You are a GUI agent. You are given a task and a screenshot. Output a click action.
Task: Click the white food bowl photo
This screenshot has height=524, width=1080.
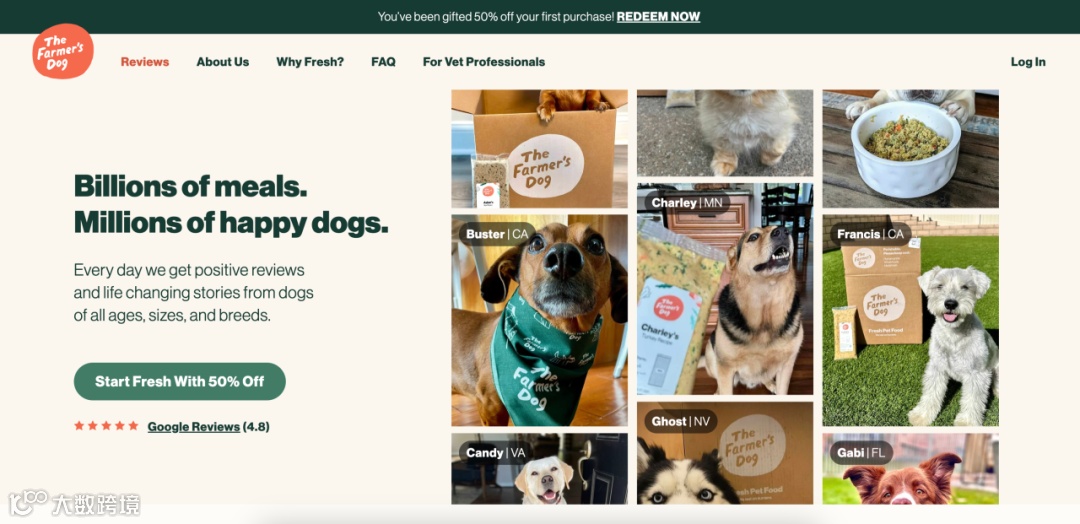(x=910, y=149)
